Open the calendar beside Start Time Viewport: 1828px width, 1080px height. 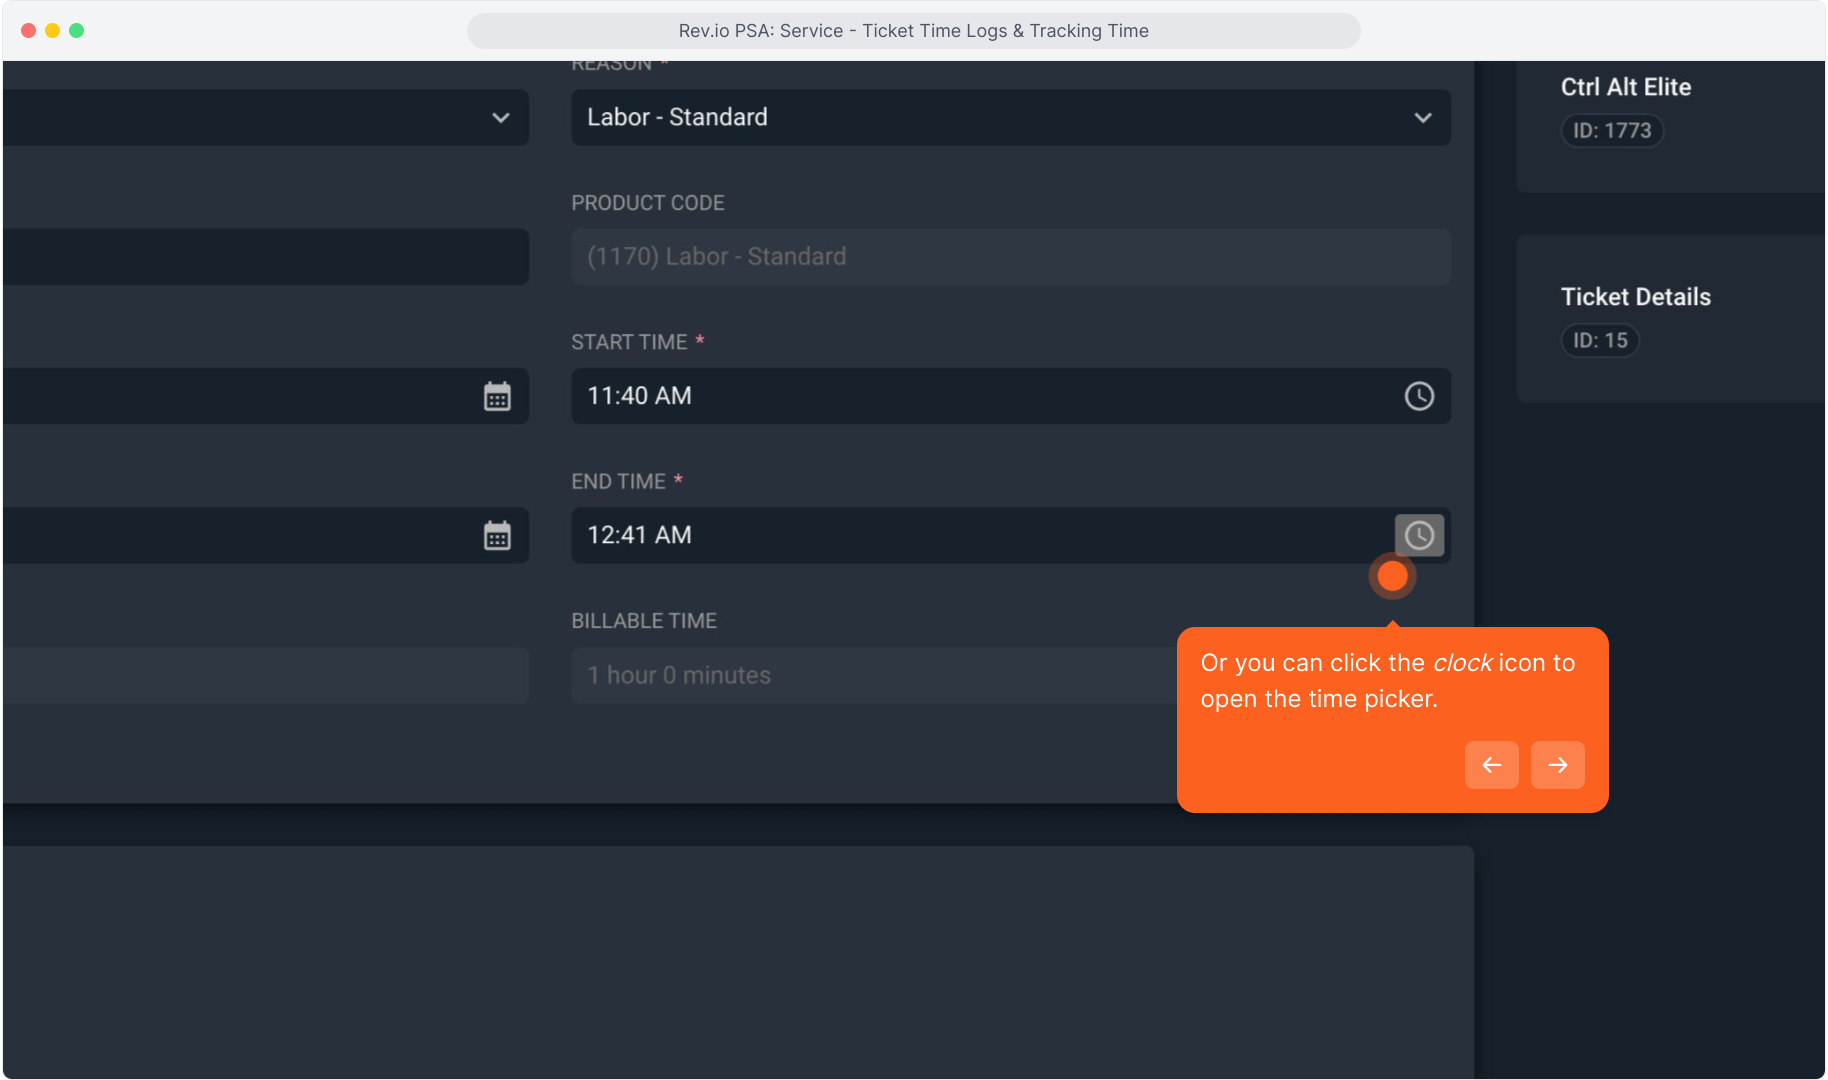[497, 396]
